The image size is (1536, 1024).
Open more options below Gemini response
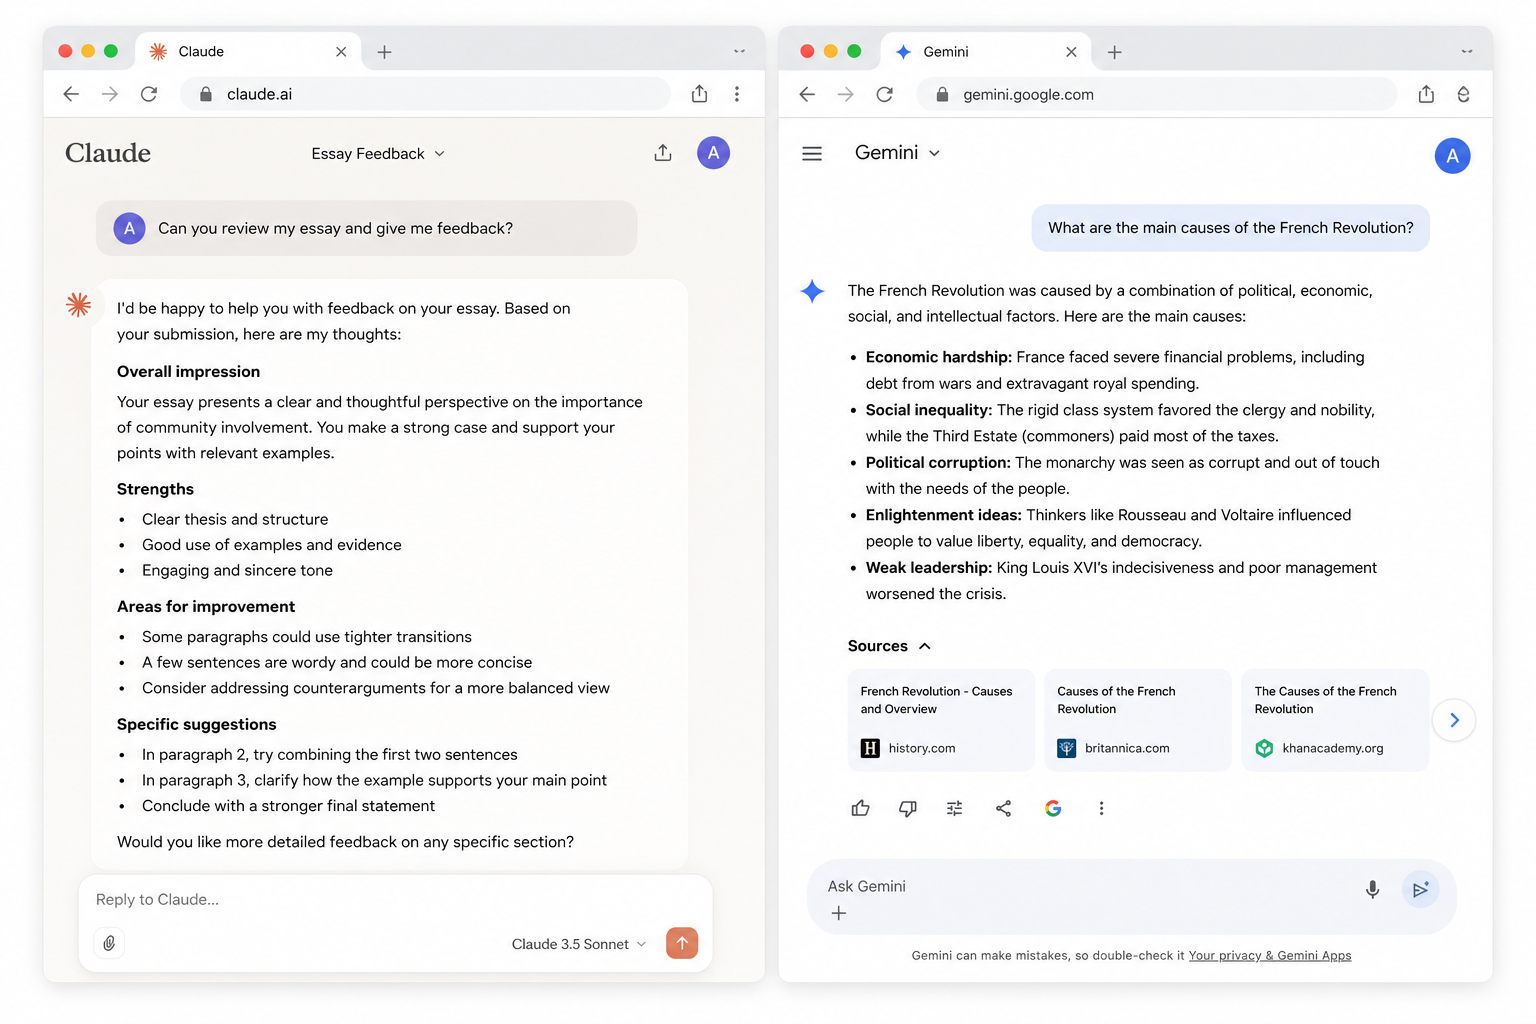[x=1101, y=808]
